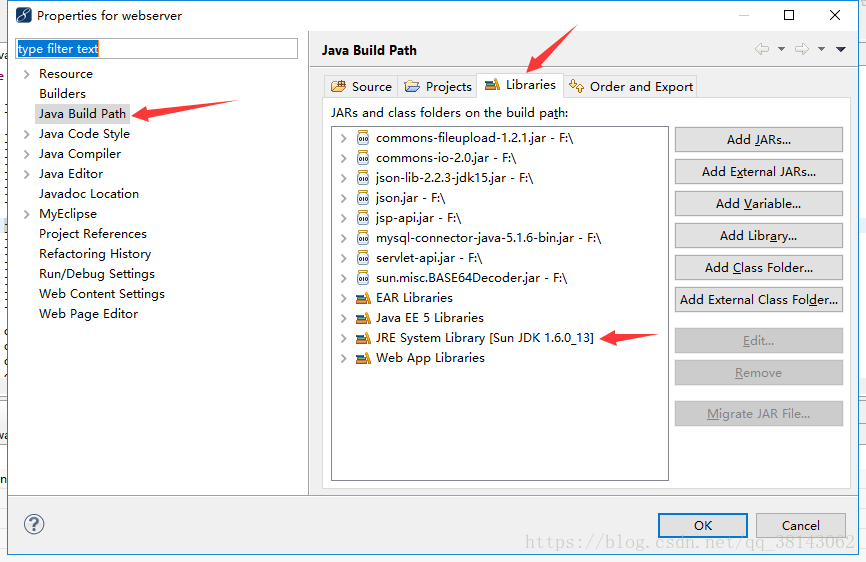The width and height of the screenshot is (866, 562).
Task: Click jar icon of json-lib-2.2.3-jdk15.jar
Action: [x=363, y=178]
